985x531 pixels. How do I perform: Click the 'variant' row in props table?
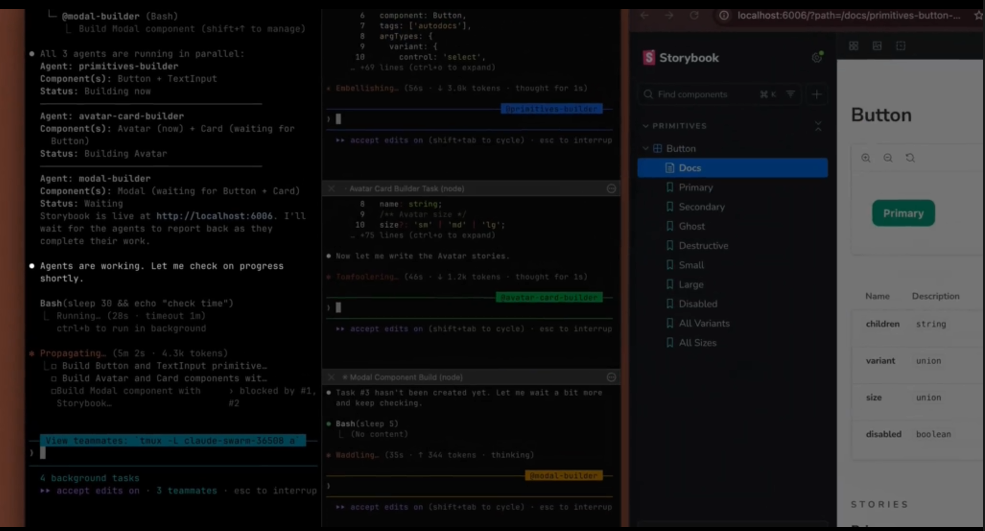(918, 361)
